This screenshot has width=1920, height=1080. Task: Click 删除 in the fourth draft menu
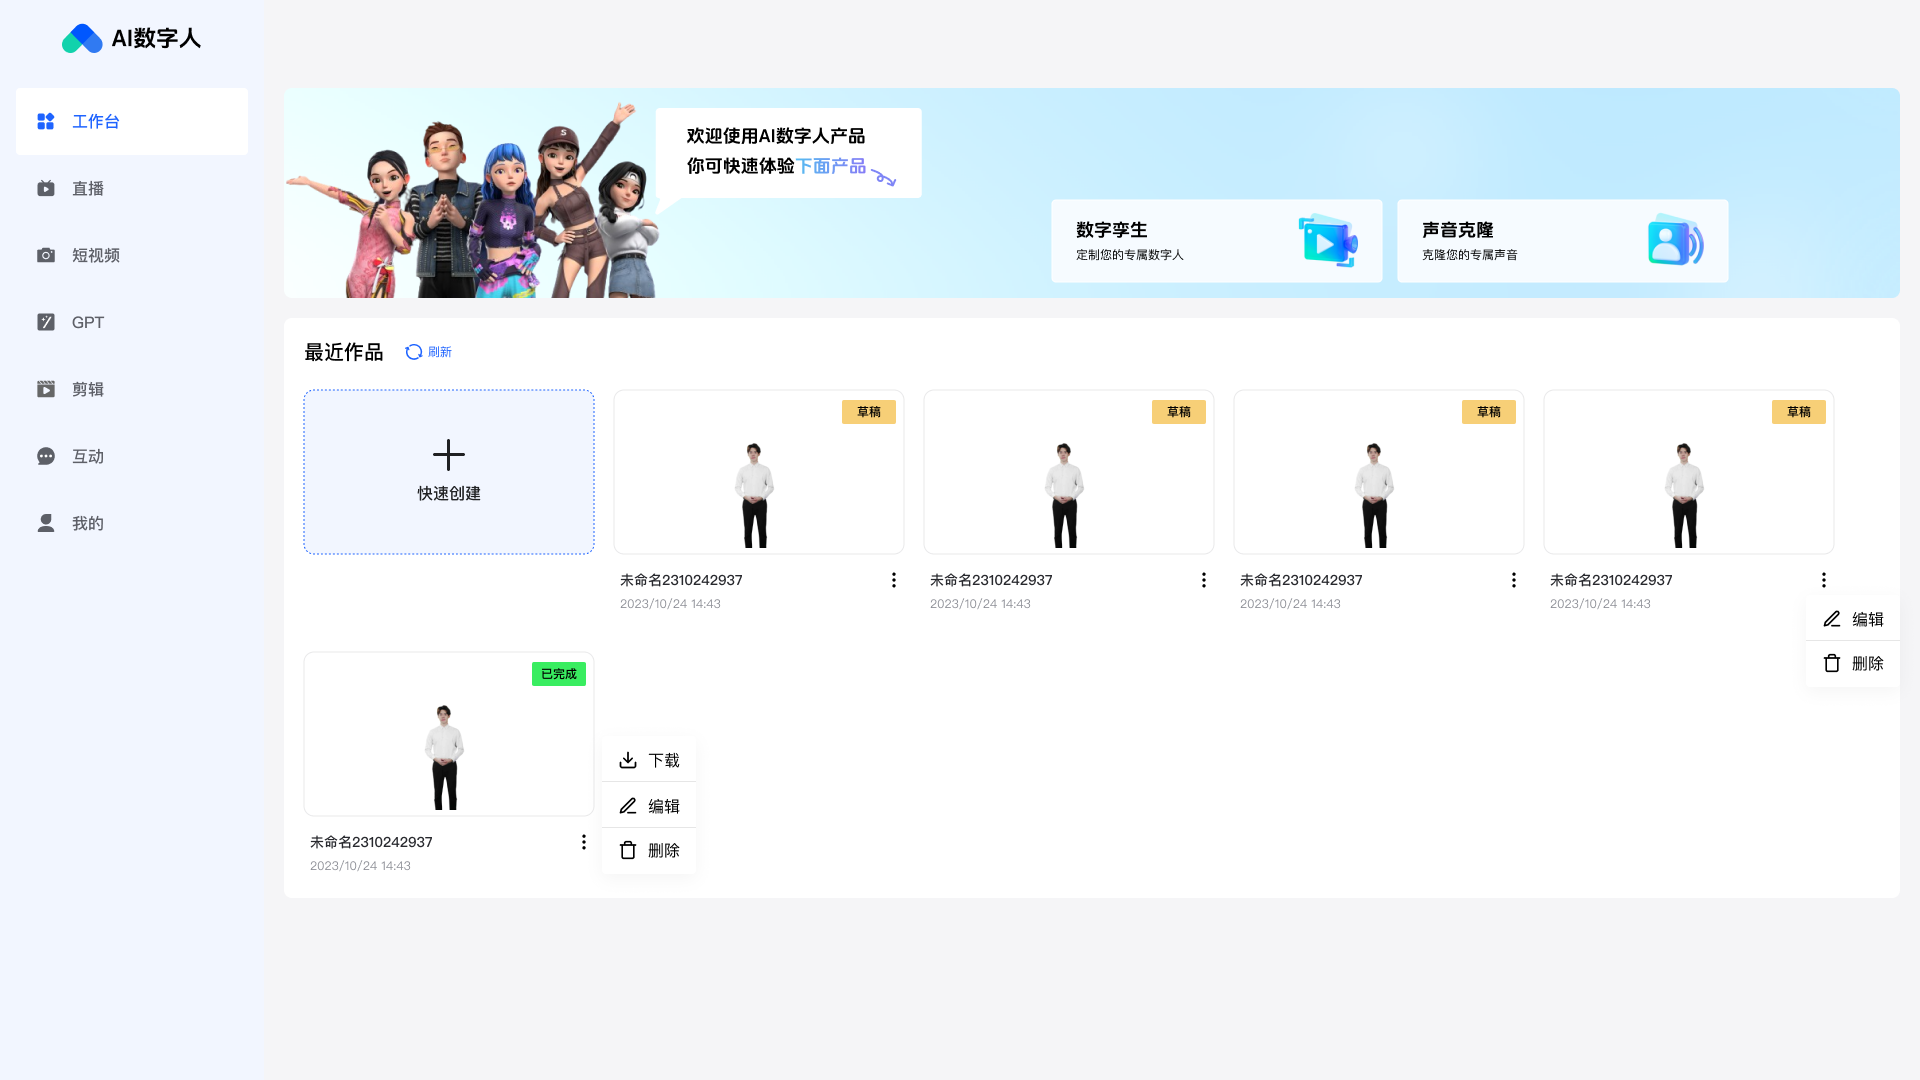click(x=1853, y=664)
